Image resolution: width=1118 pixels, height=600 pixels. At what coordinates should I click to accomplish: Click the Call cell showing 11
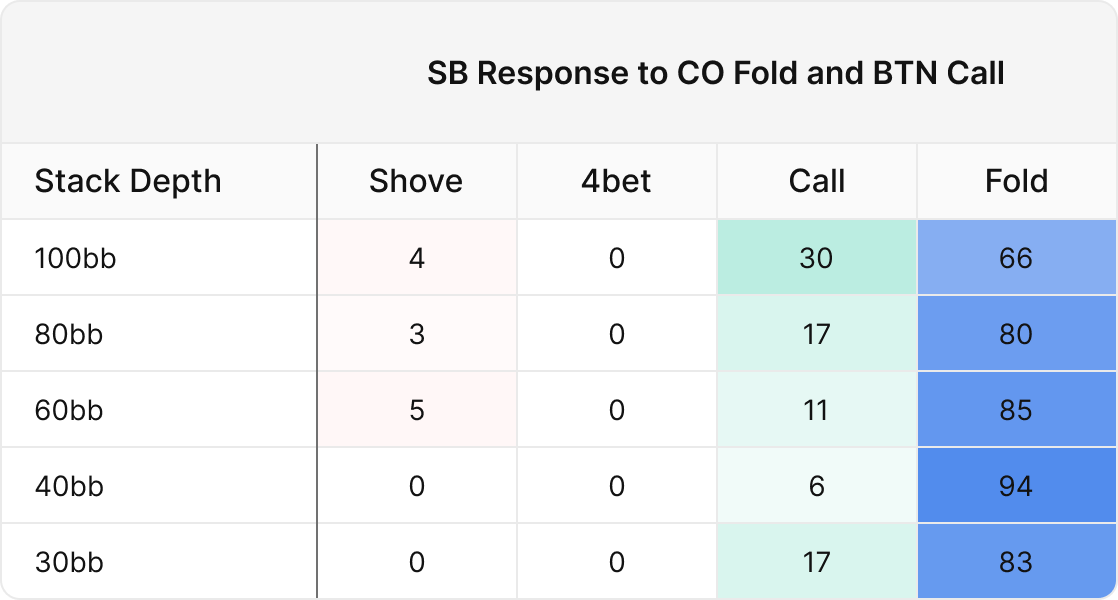pyautogui.click(x=816, y=410)
